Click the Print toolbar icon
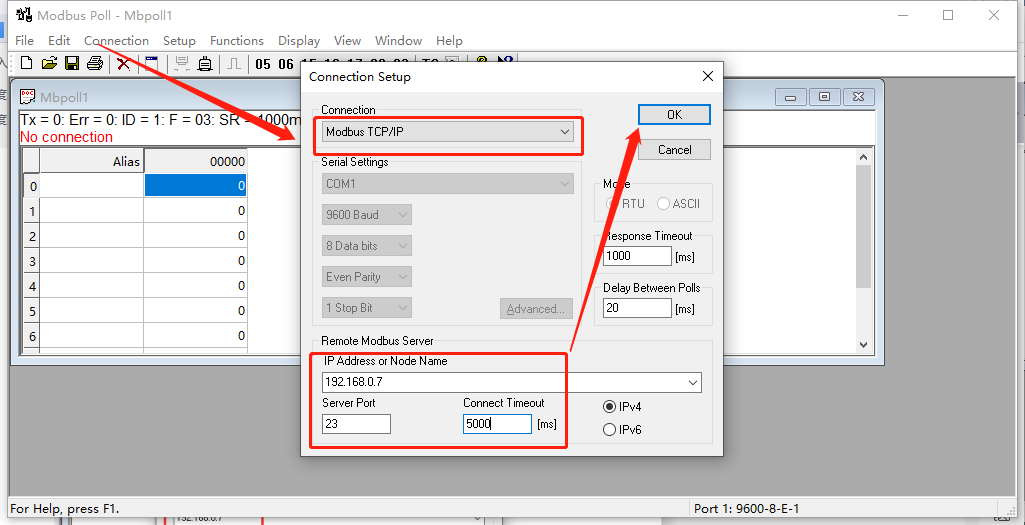The width and height of the screenshot is (1025, 525). pos(95,64)
